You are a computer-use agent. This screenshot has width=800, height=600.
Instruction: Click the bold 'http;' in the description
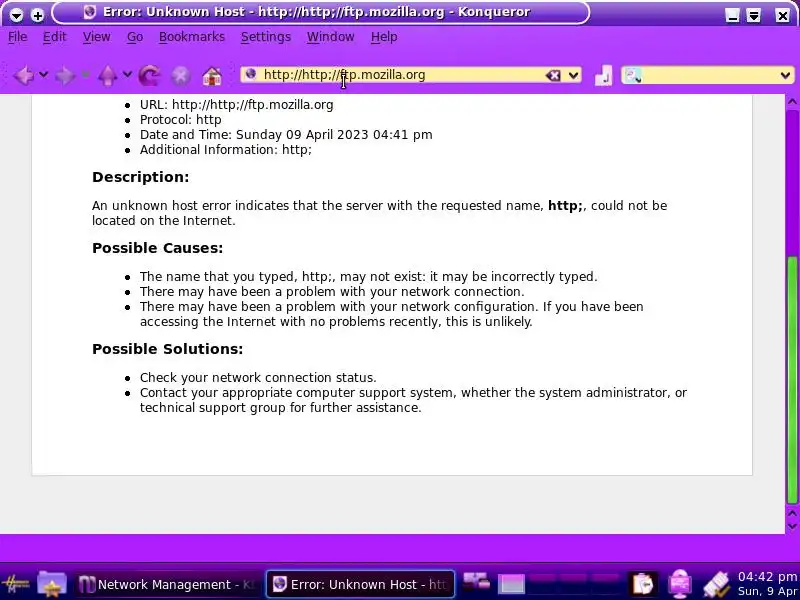(x=565, y=206)
